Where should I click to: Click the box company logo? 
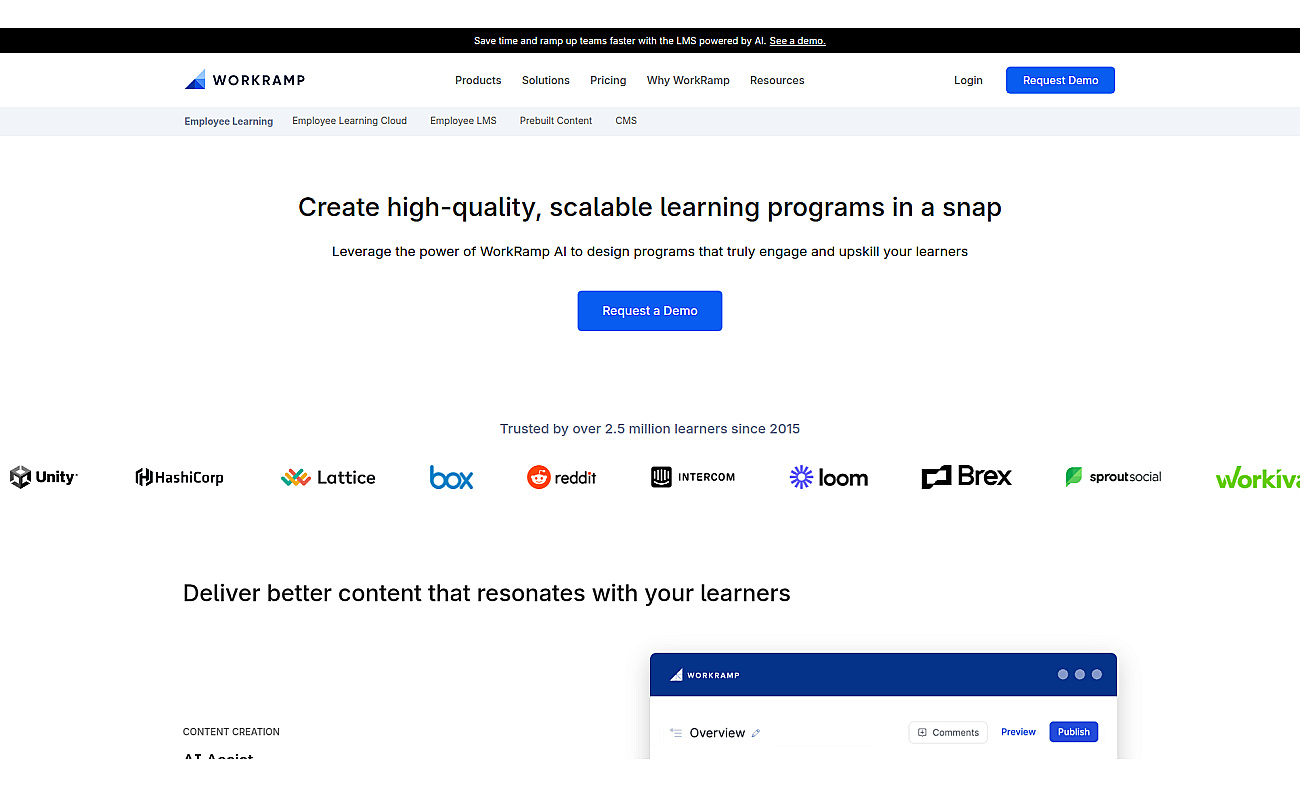point(451,477)
